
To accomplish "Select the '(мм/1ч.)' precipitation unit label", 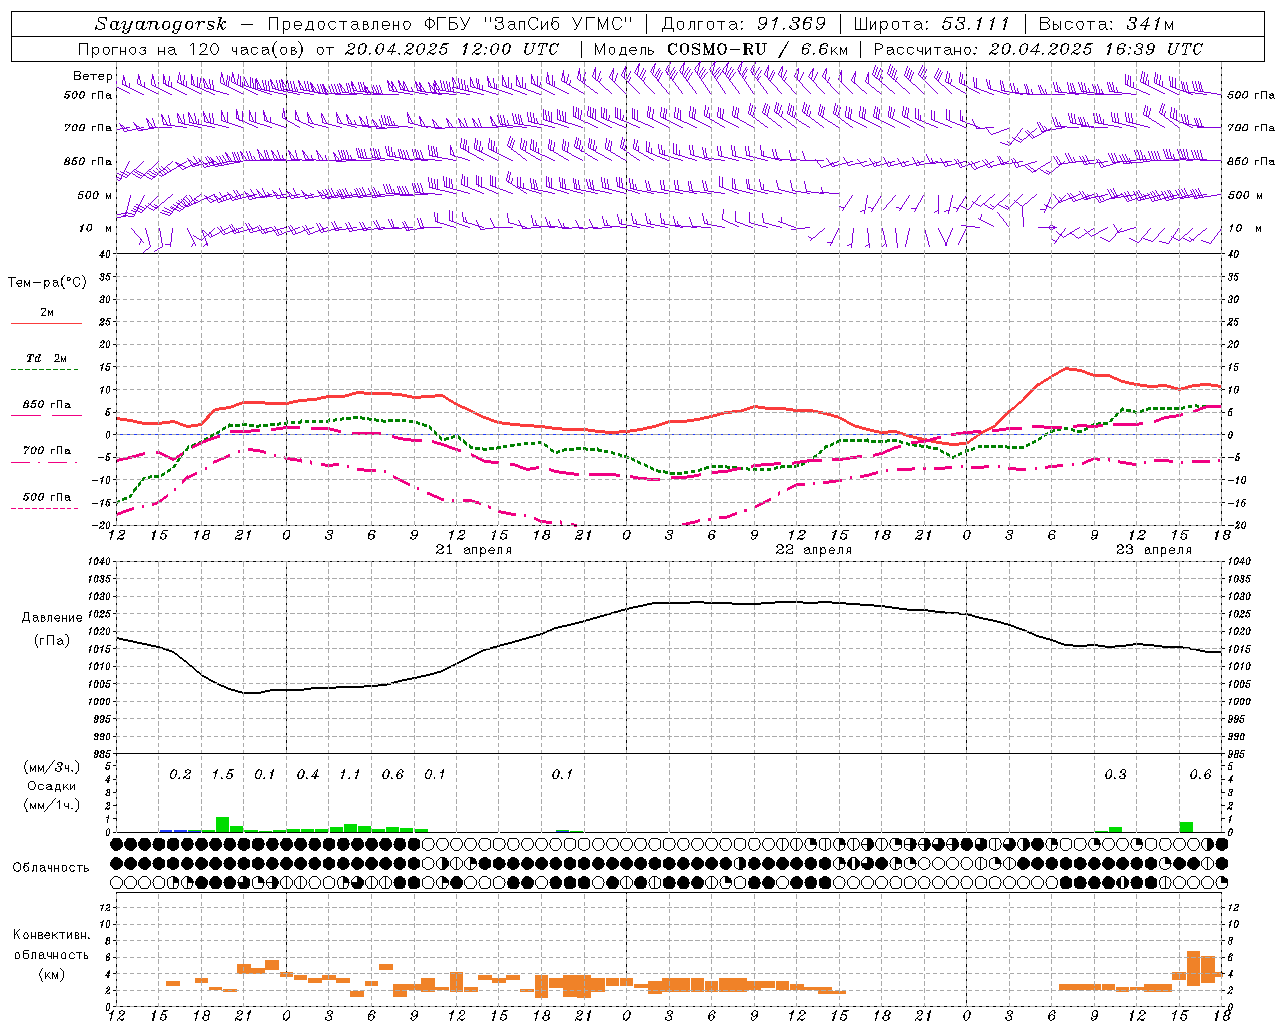I will tap(52, 805).
